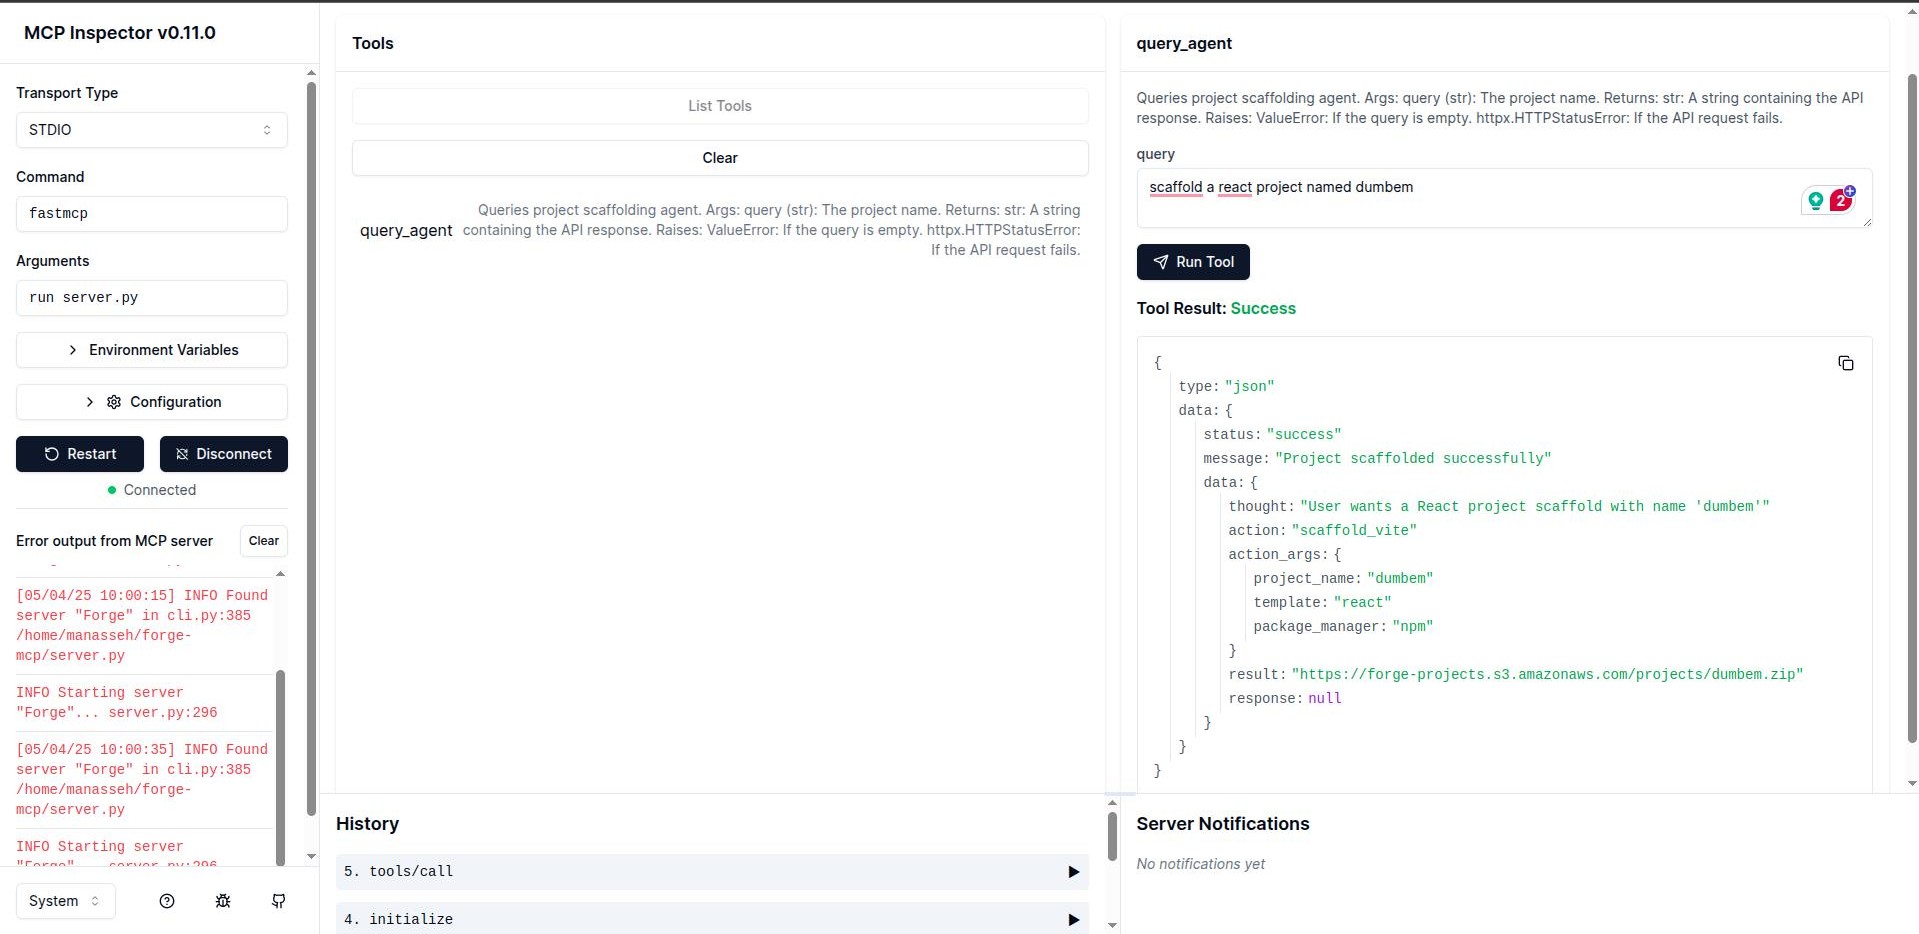
Task: Open the help documentation icon
Action: point(166,901)
